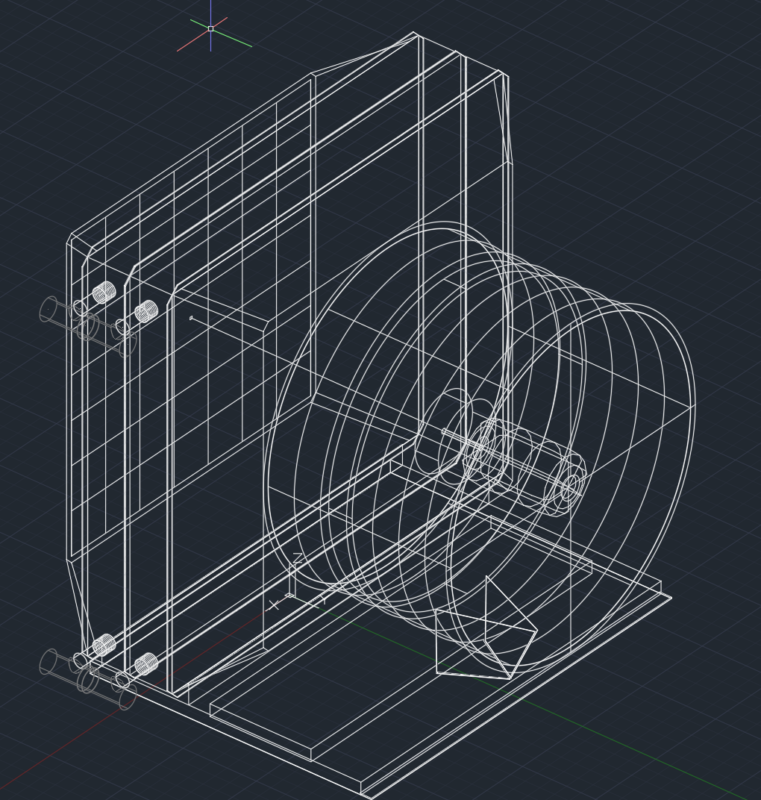Click the X axis label of the UCS icon
This screenshot has height=800, width=761.
pyautogui.click(x=274, y=606)
